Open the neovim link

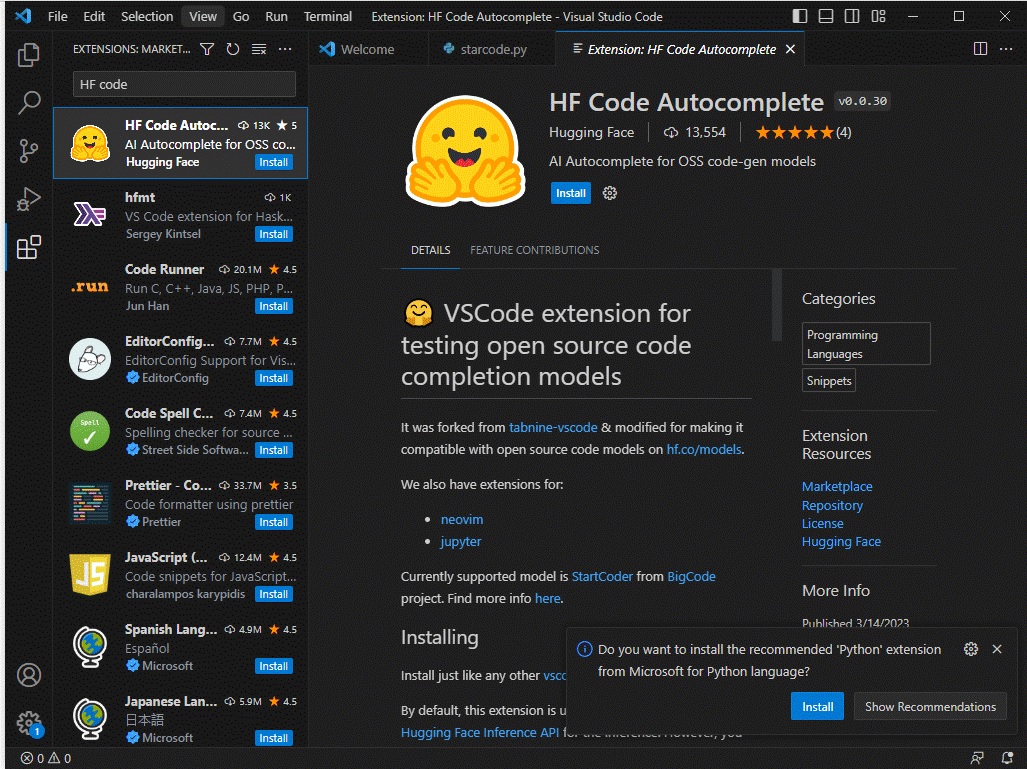[x=462, y=519]
